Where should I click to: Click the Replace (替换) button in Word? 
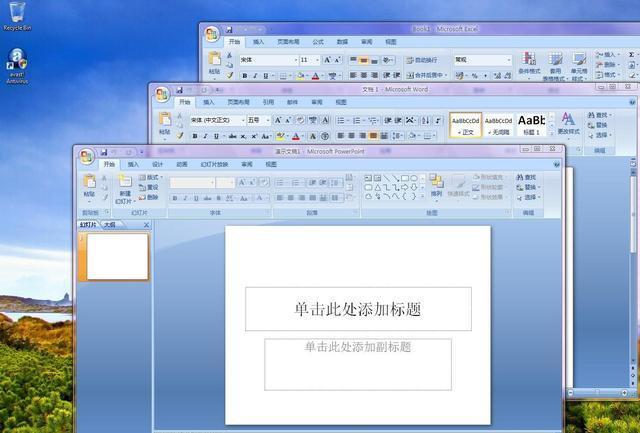tap(598, 125)
